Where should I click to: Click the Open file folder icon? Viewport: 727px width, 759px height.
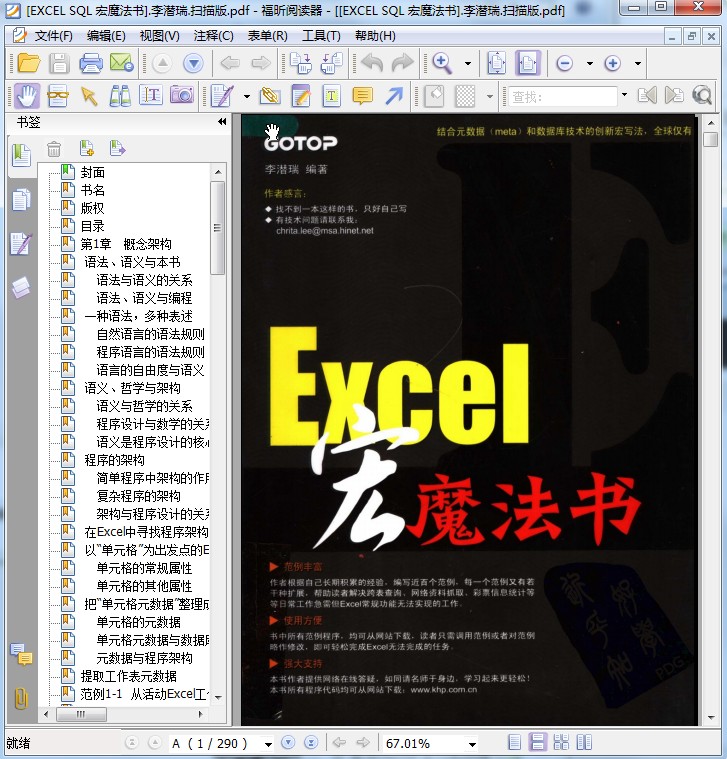(29, 63)
